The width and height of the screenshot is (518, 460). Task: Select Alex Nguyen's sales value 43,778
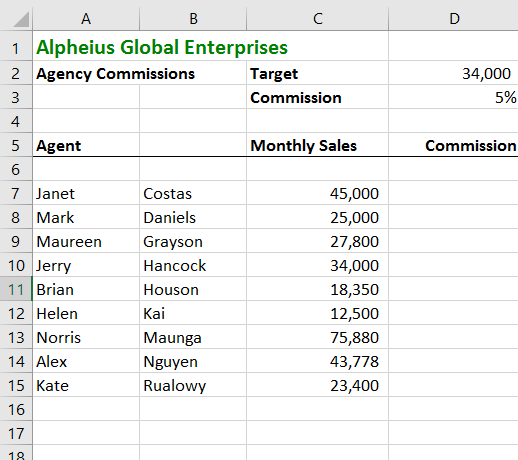tap(317, 361)
